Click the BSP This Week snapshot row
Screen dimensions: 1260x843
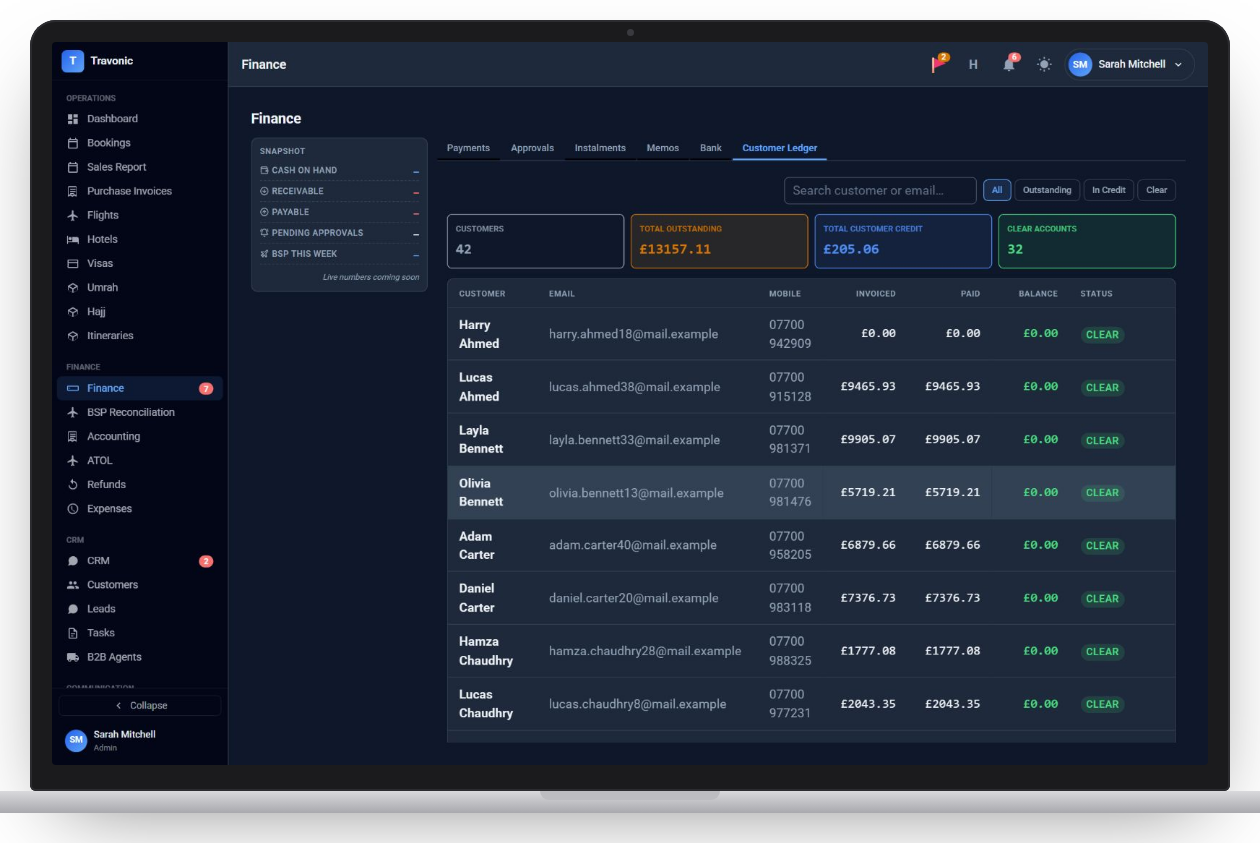point(339,254)
